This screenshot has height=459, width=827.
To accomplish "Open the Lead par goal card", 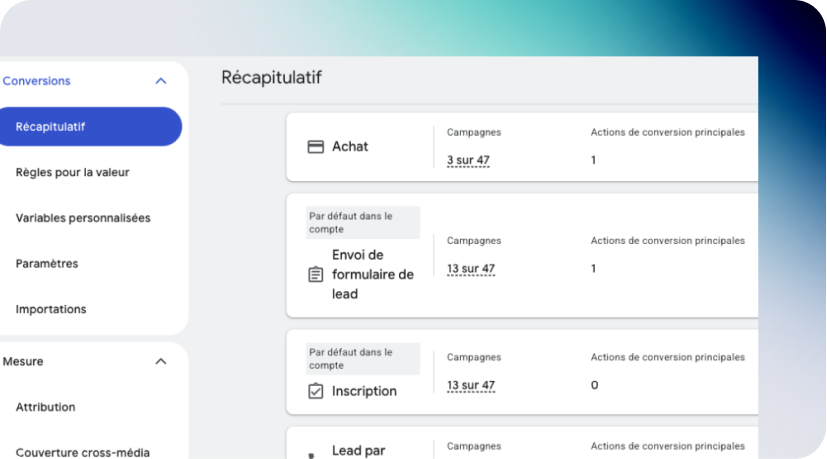I will point(359,451).
